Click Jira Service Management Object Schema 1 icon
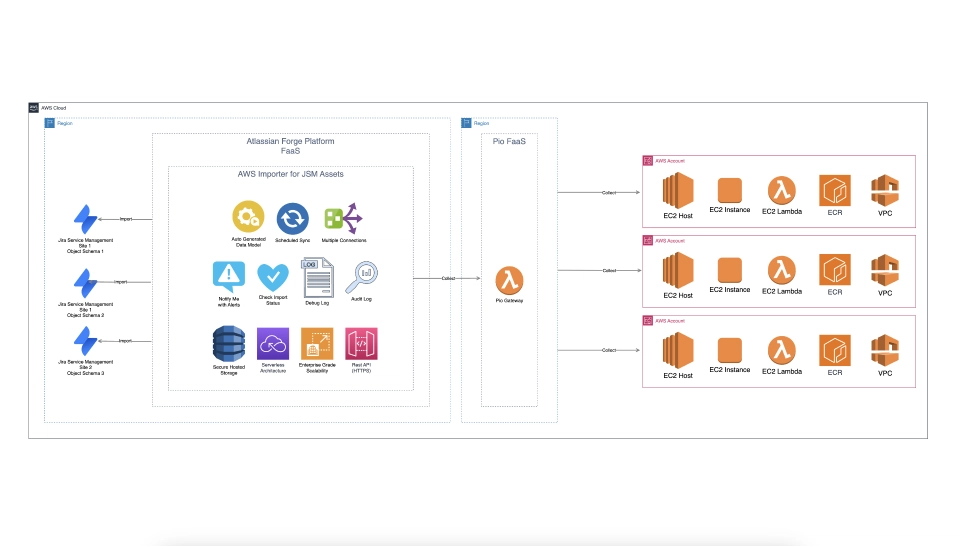 (x=85, y=219)
